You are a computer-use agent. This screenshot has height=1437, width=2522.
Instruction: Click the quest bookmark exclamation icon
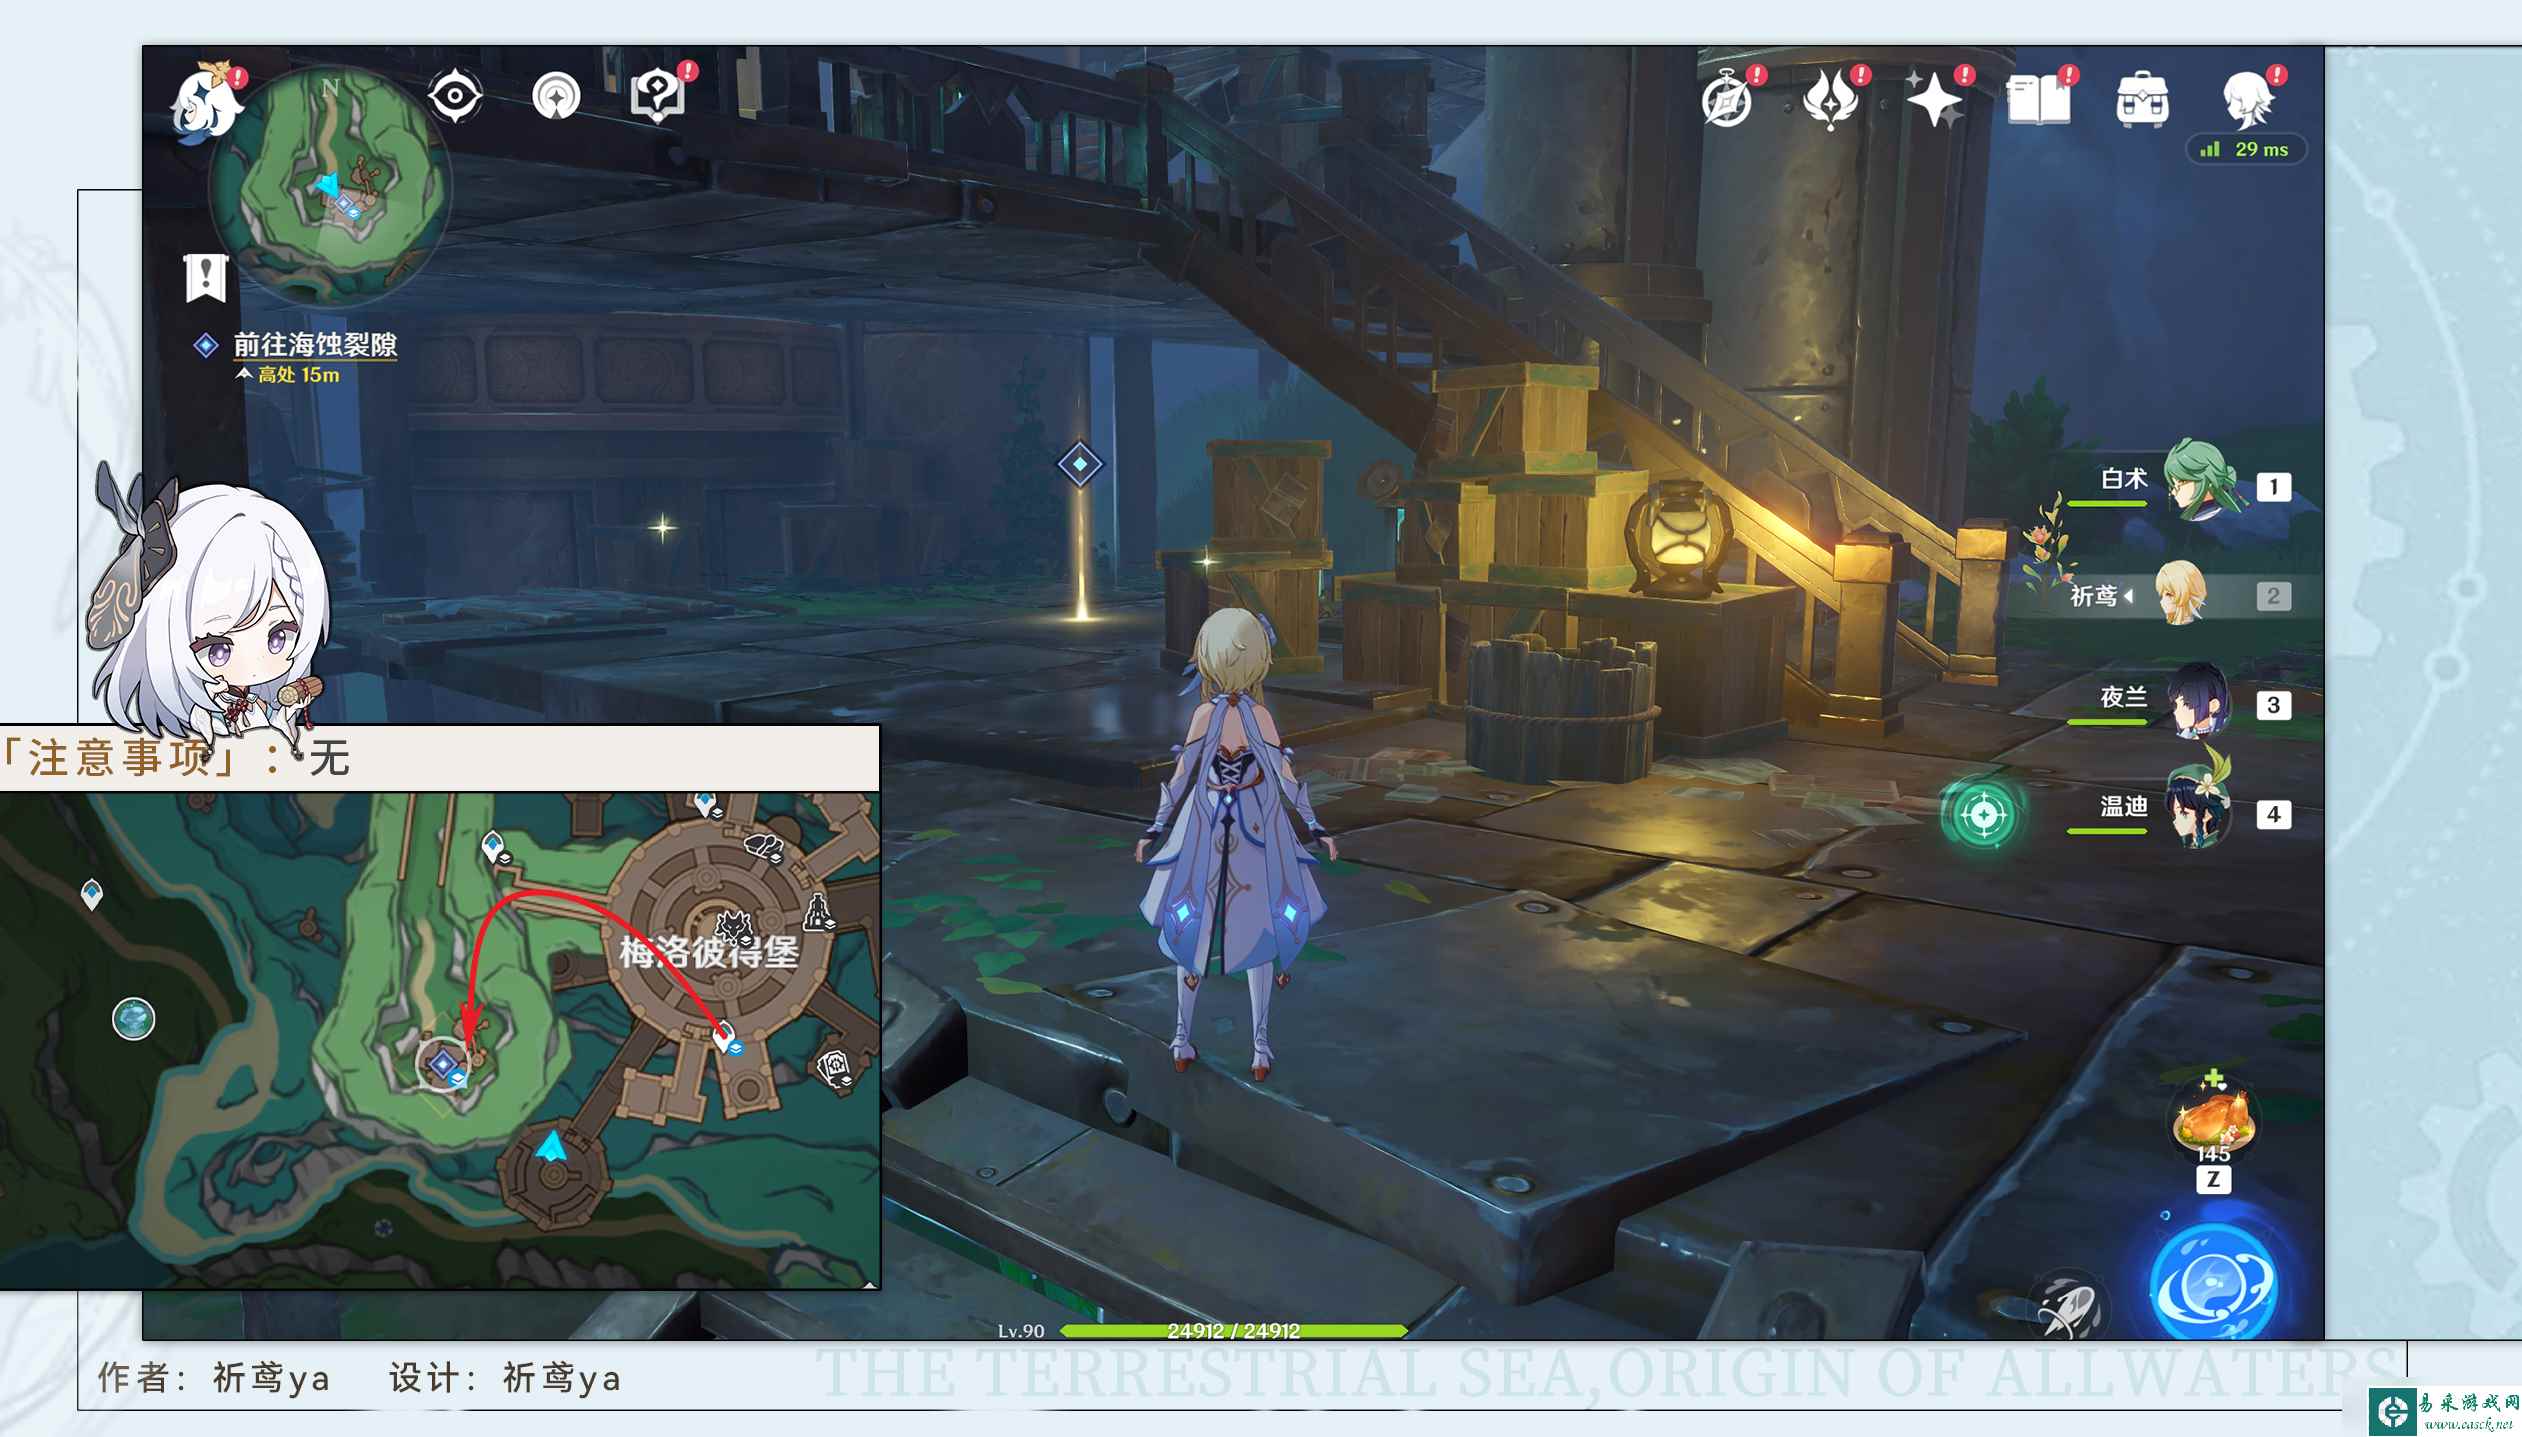point(206,277)
